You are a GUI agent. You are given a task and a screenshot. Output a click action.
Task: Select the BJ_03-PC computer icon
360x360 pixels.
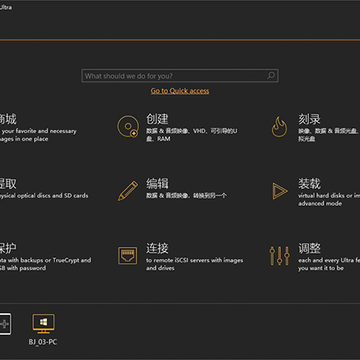point(43,324)
